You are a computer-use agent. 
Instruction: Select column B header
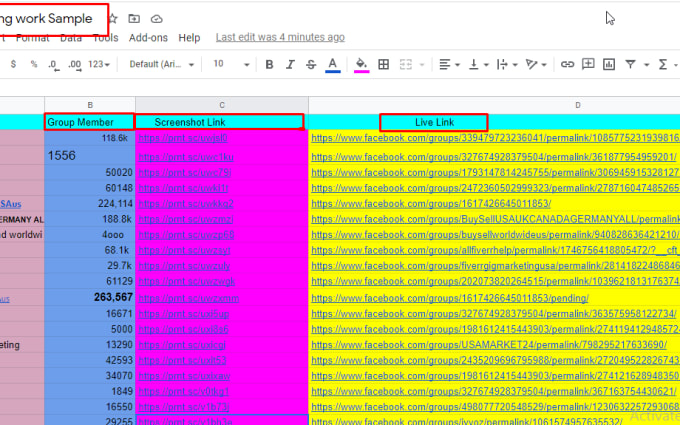pos(90,105)
